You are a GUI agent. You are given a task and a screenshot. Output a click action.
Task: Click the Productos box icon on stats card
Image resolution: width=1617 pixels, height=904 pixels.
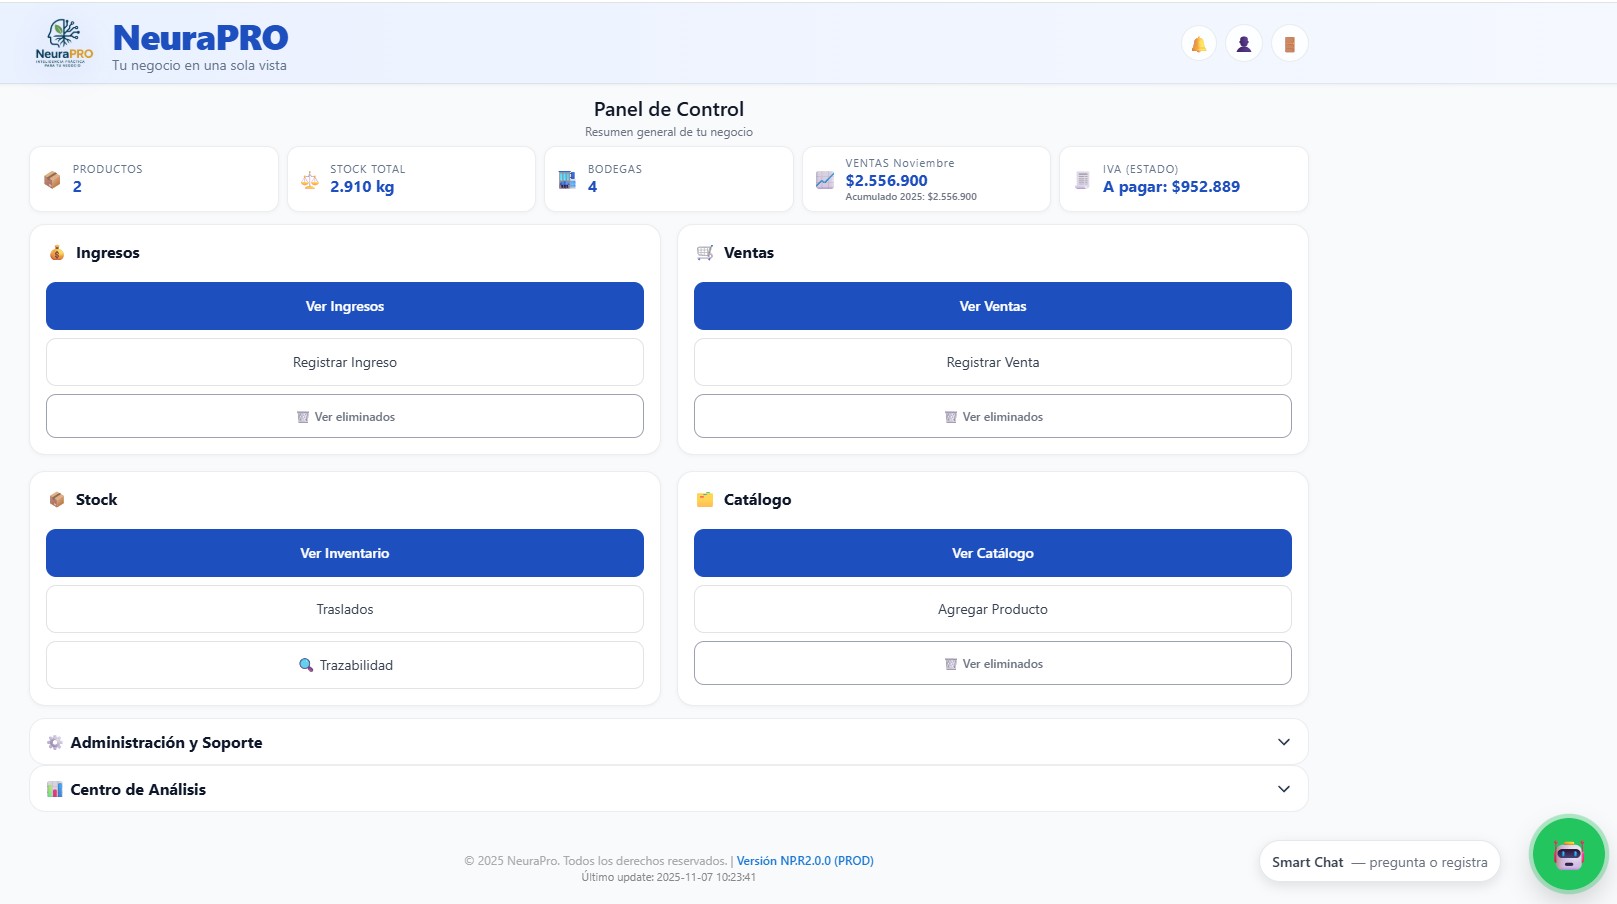pos(50,179)
